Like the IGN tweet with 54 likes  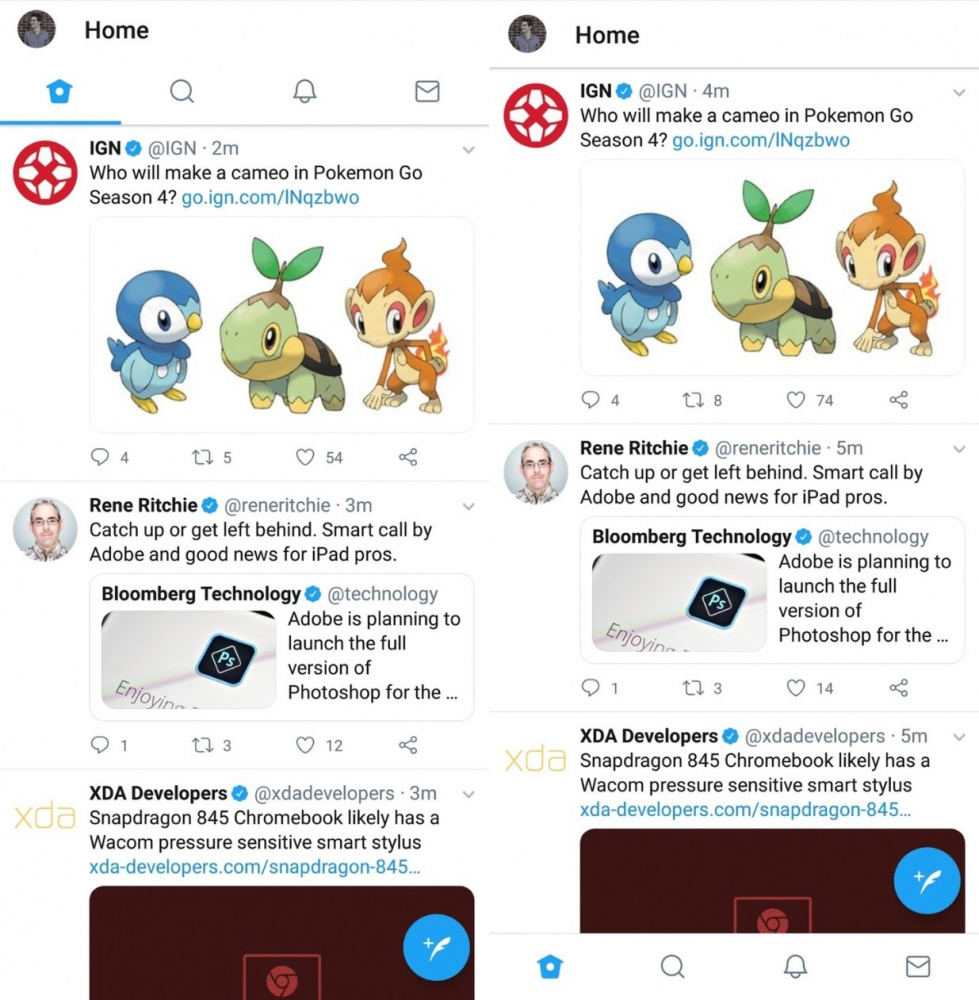pos(305,457)
